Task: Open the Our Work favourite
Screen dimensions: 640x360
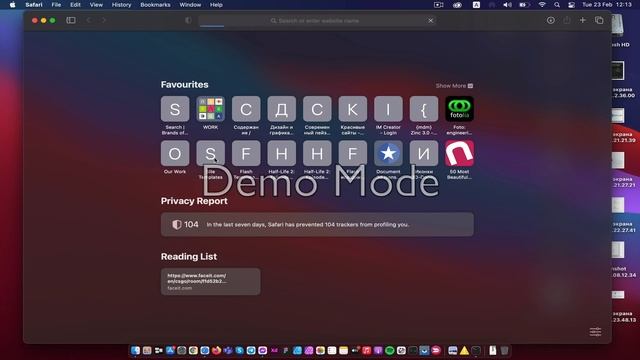Action: (175, 153)
